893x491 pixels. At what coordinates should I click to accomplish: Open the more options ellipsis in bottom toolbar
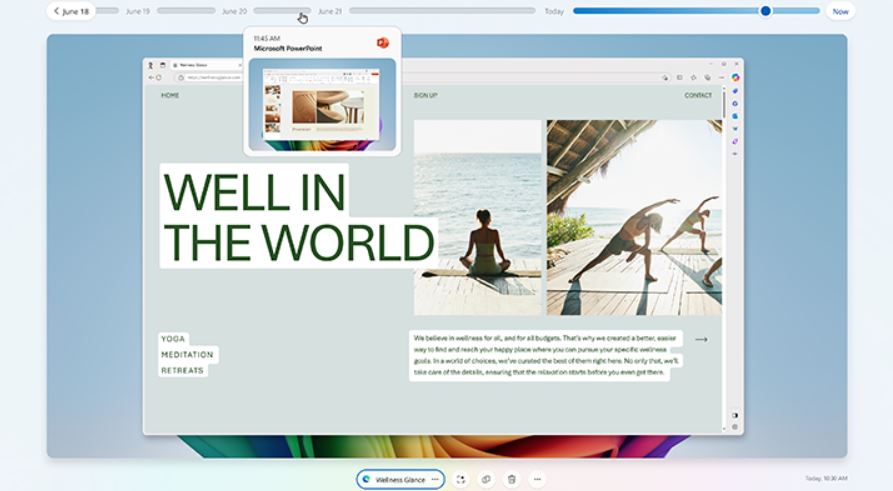coord(537,479)
